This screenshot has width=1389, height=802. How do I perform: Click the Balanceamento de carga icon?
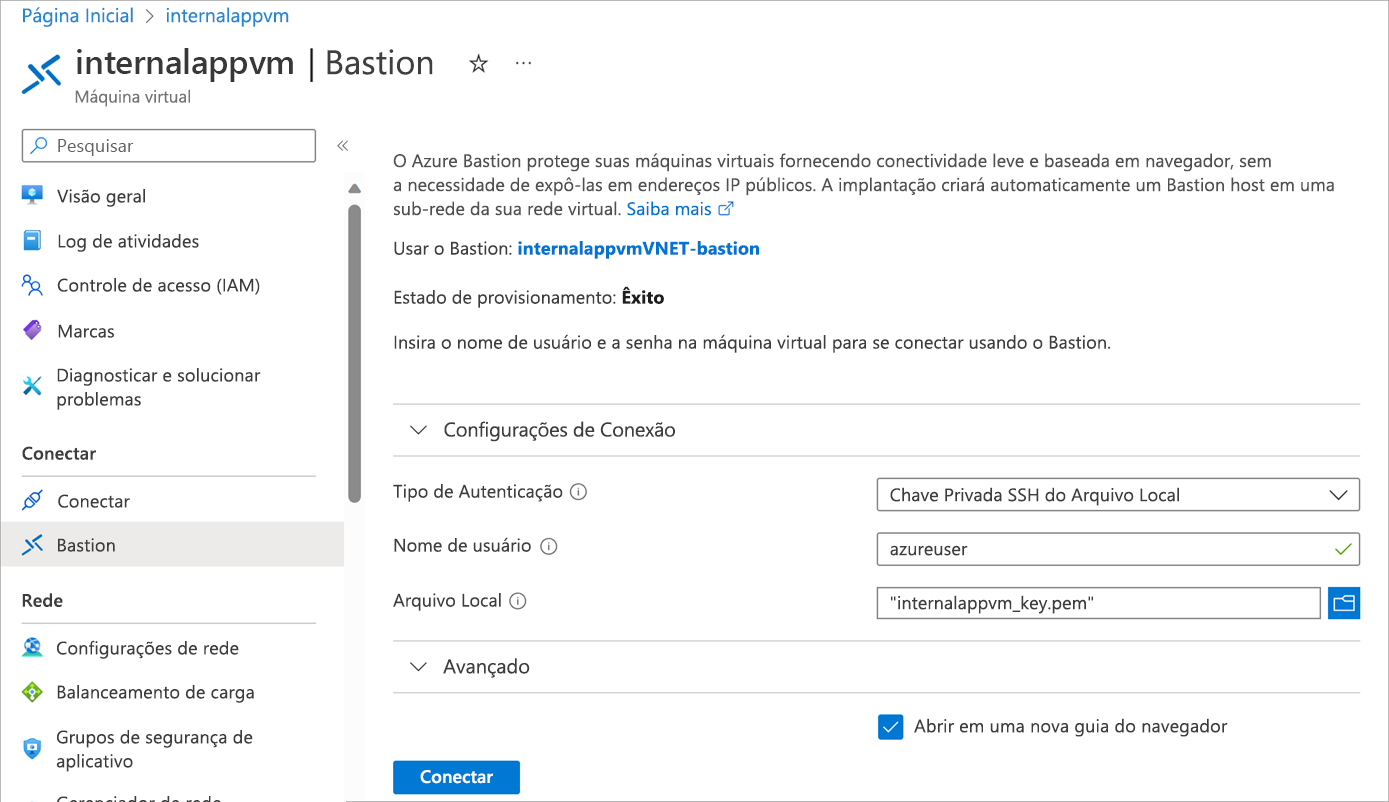pos(33,692)
